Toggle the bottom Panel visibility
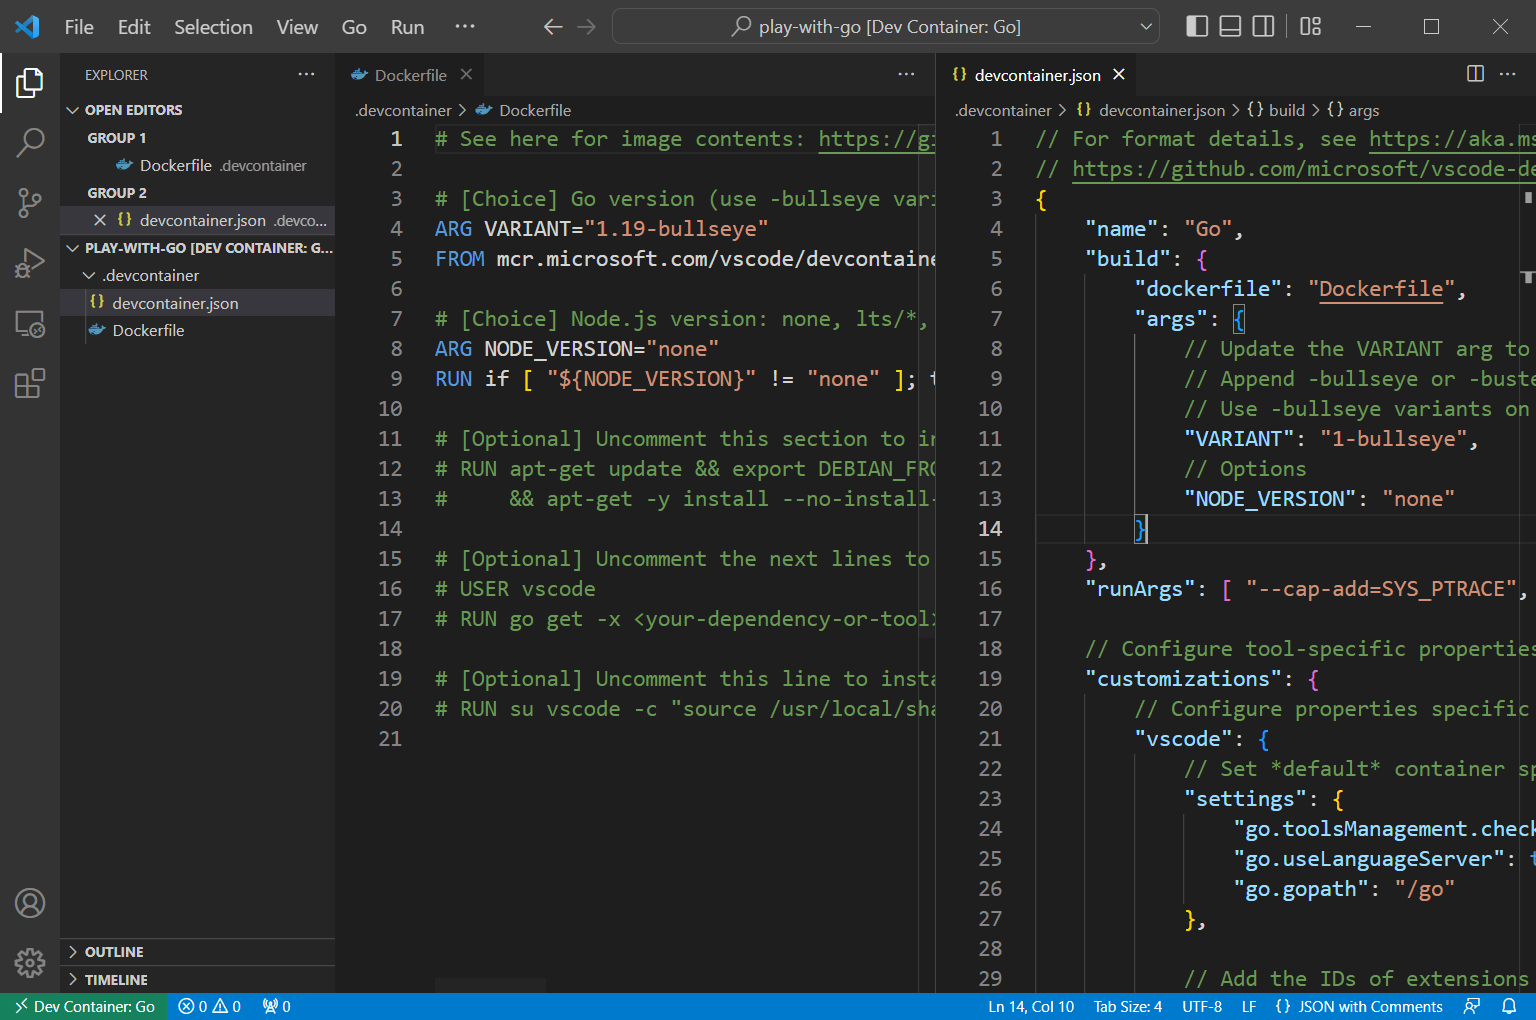The width and height of the screenshot is (1536, 1020). pyautogui.click(x=1231, y=27)
